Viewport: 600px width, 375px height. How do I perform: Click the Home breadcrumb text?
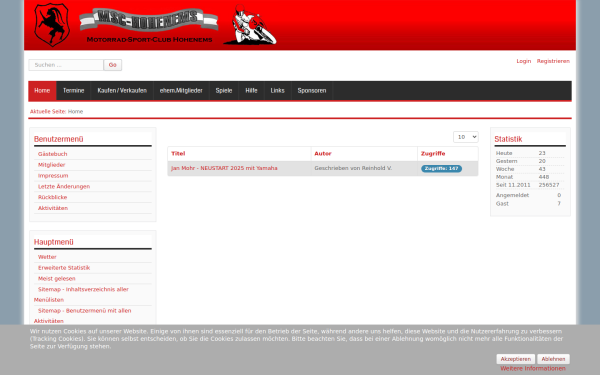tap(75, 112)
